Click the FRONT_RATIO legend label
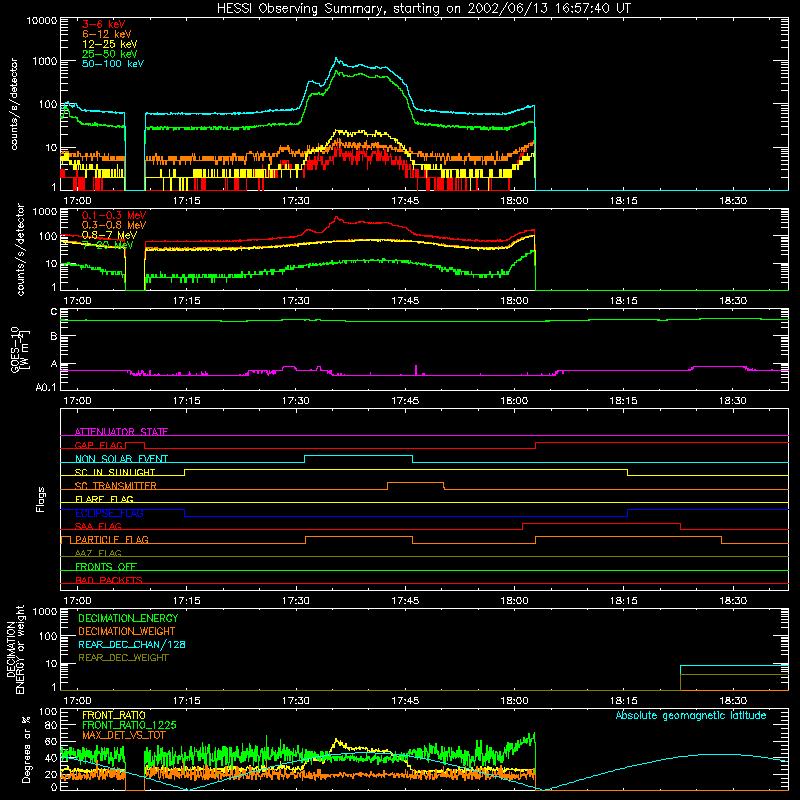This screenshot has height=800, width=800. (x=114, y=715)
